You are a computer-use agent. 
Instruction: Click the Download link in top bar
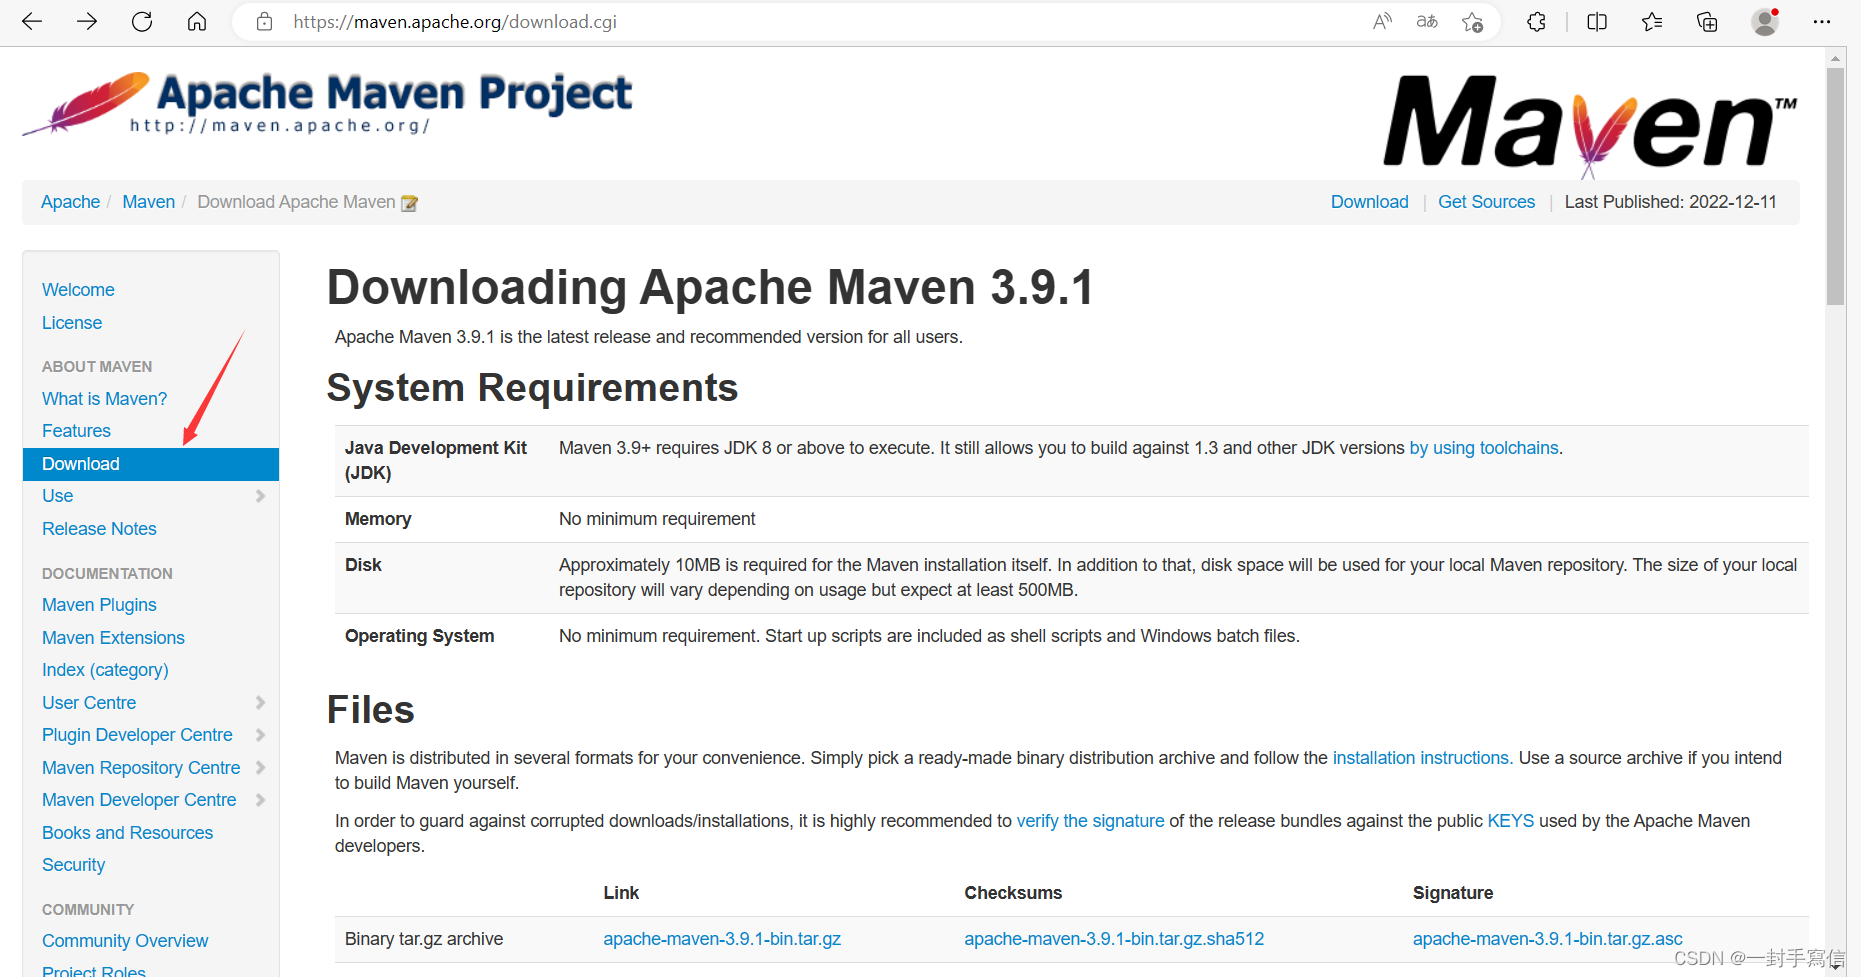(x=1369, y=202)
